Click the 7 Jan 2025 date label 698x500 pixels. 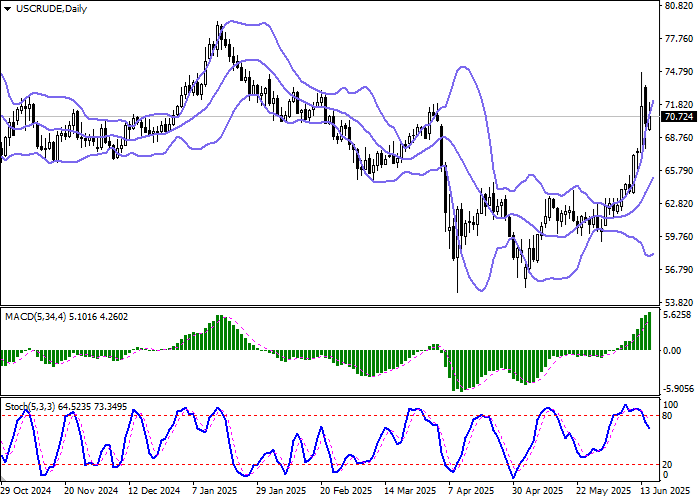click(x=213, y=491)
